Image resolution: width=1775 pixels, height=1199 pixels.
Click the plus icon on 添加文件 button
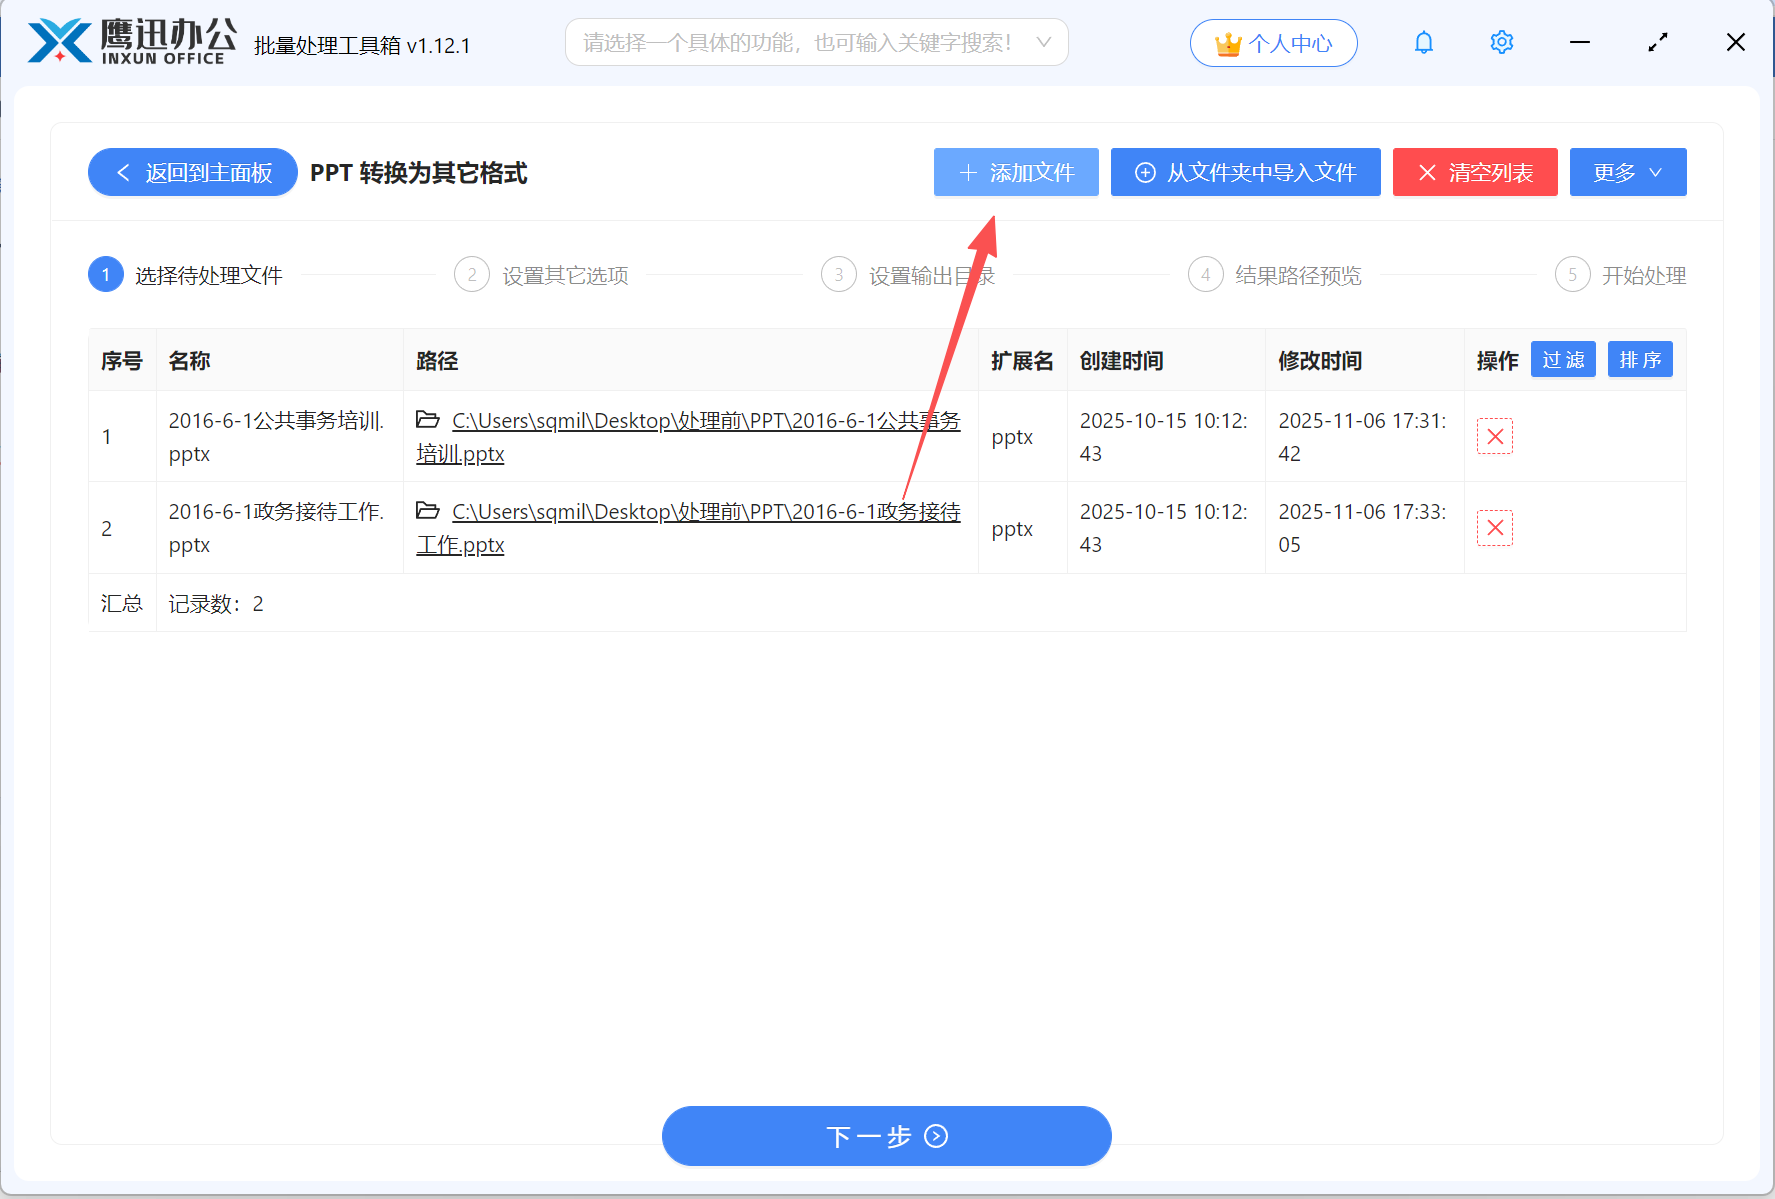pyautogui.click(x=966, y=172)
